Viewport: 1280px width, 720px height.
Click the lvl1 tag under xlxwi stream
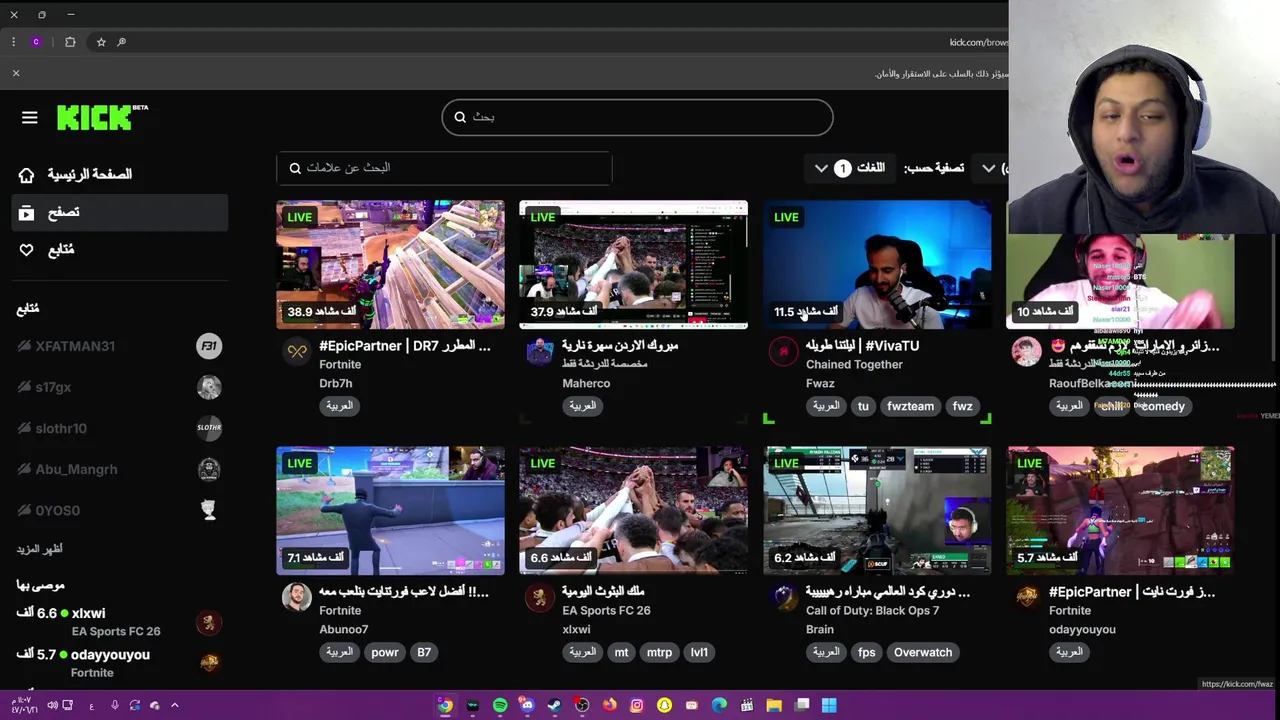699,652
